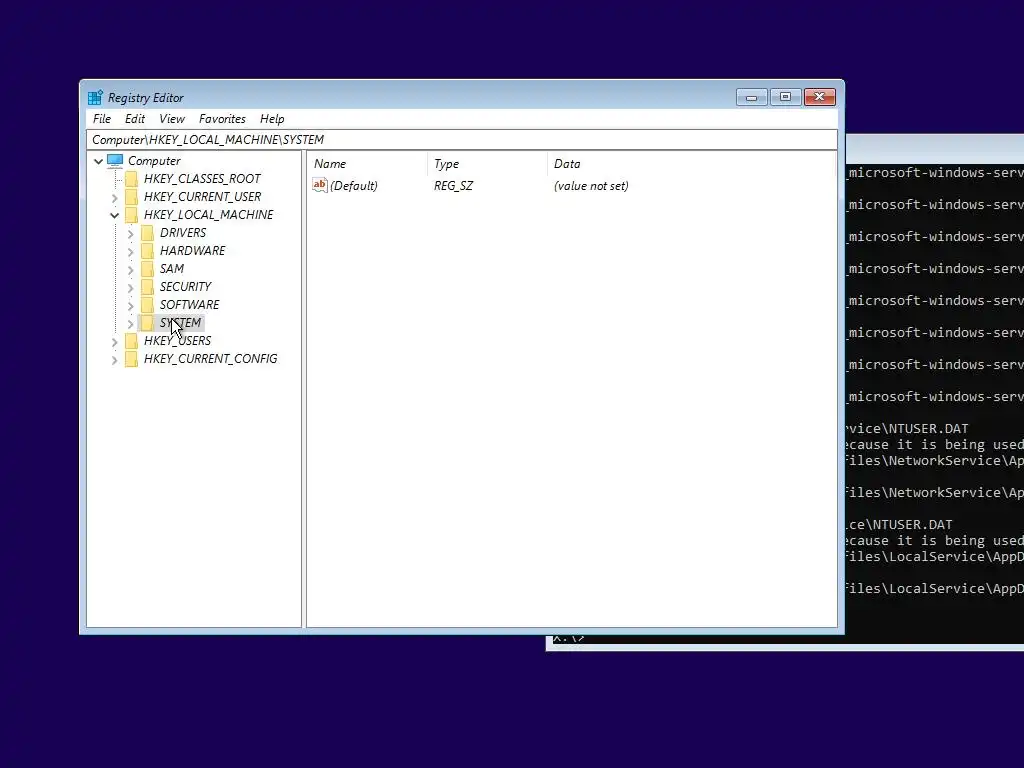
Task: Expand the HARDWARE key
Action: (x=131, y=251)
